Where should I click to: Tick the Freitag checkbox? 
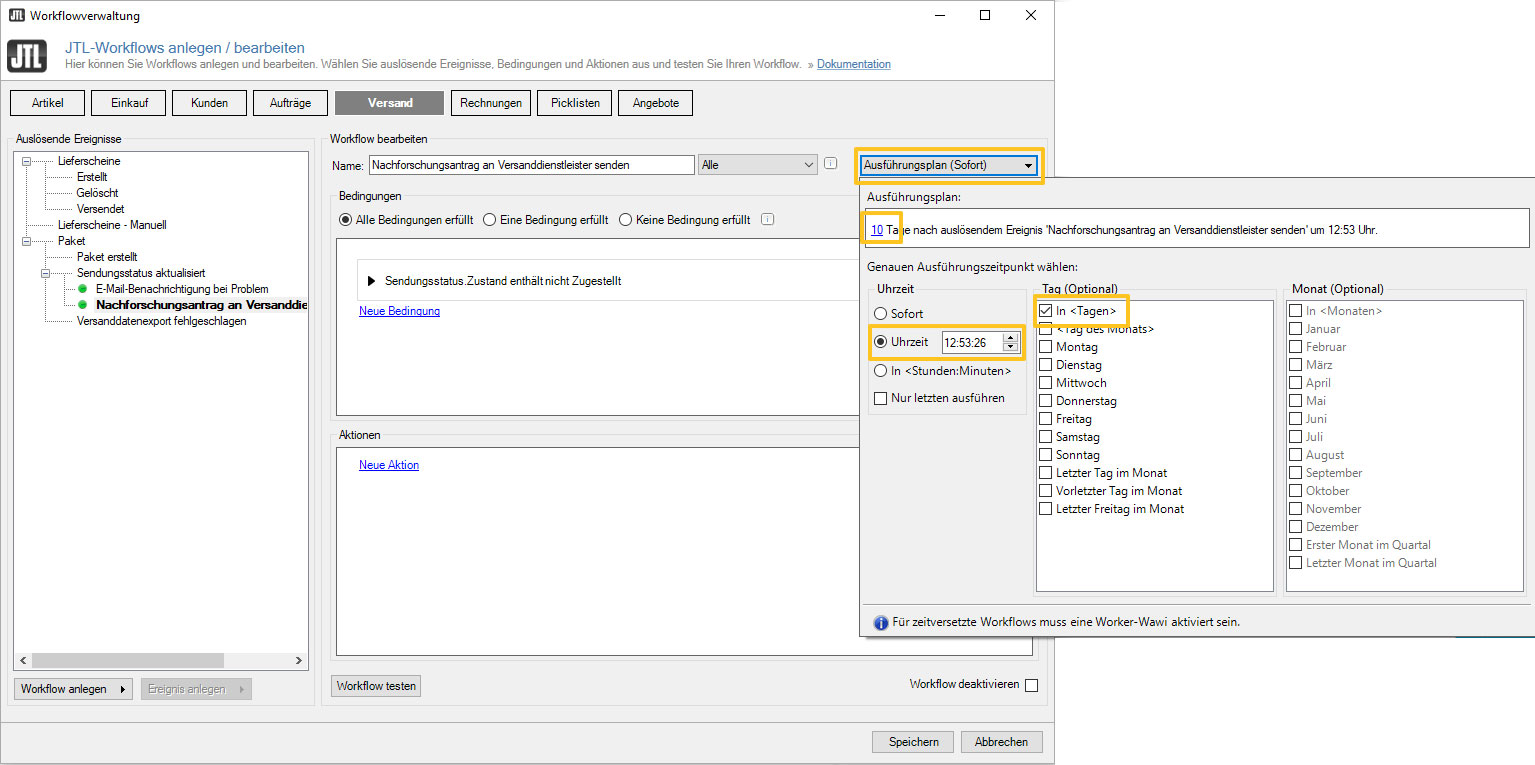point(1045,419)
